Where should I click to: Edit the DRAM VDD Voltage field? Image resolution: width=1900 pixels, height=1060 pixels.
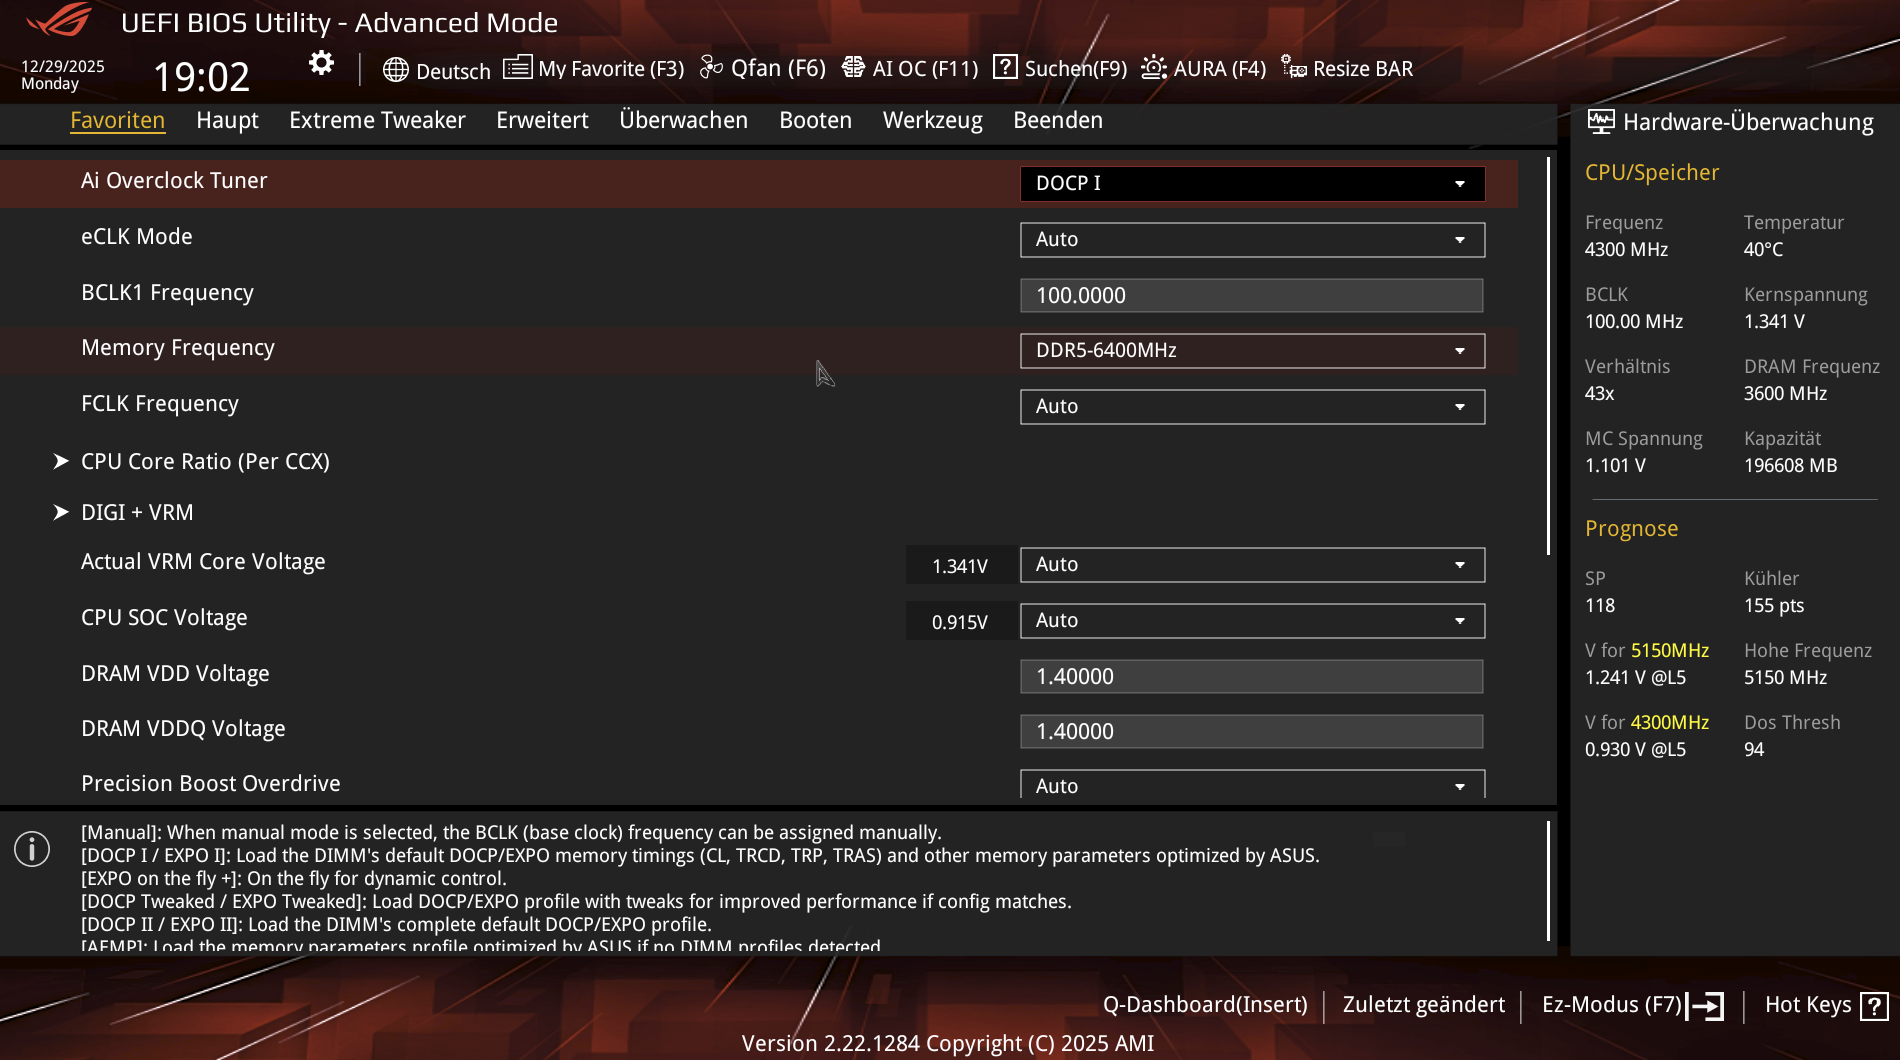[x=1251, y=677]
